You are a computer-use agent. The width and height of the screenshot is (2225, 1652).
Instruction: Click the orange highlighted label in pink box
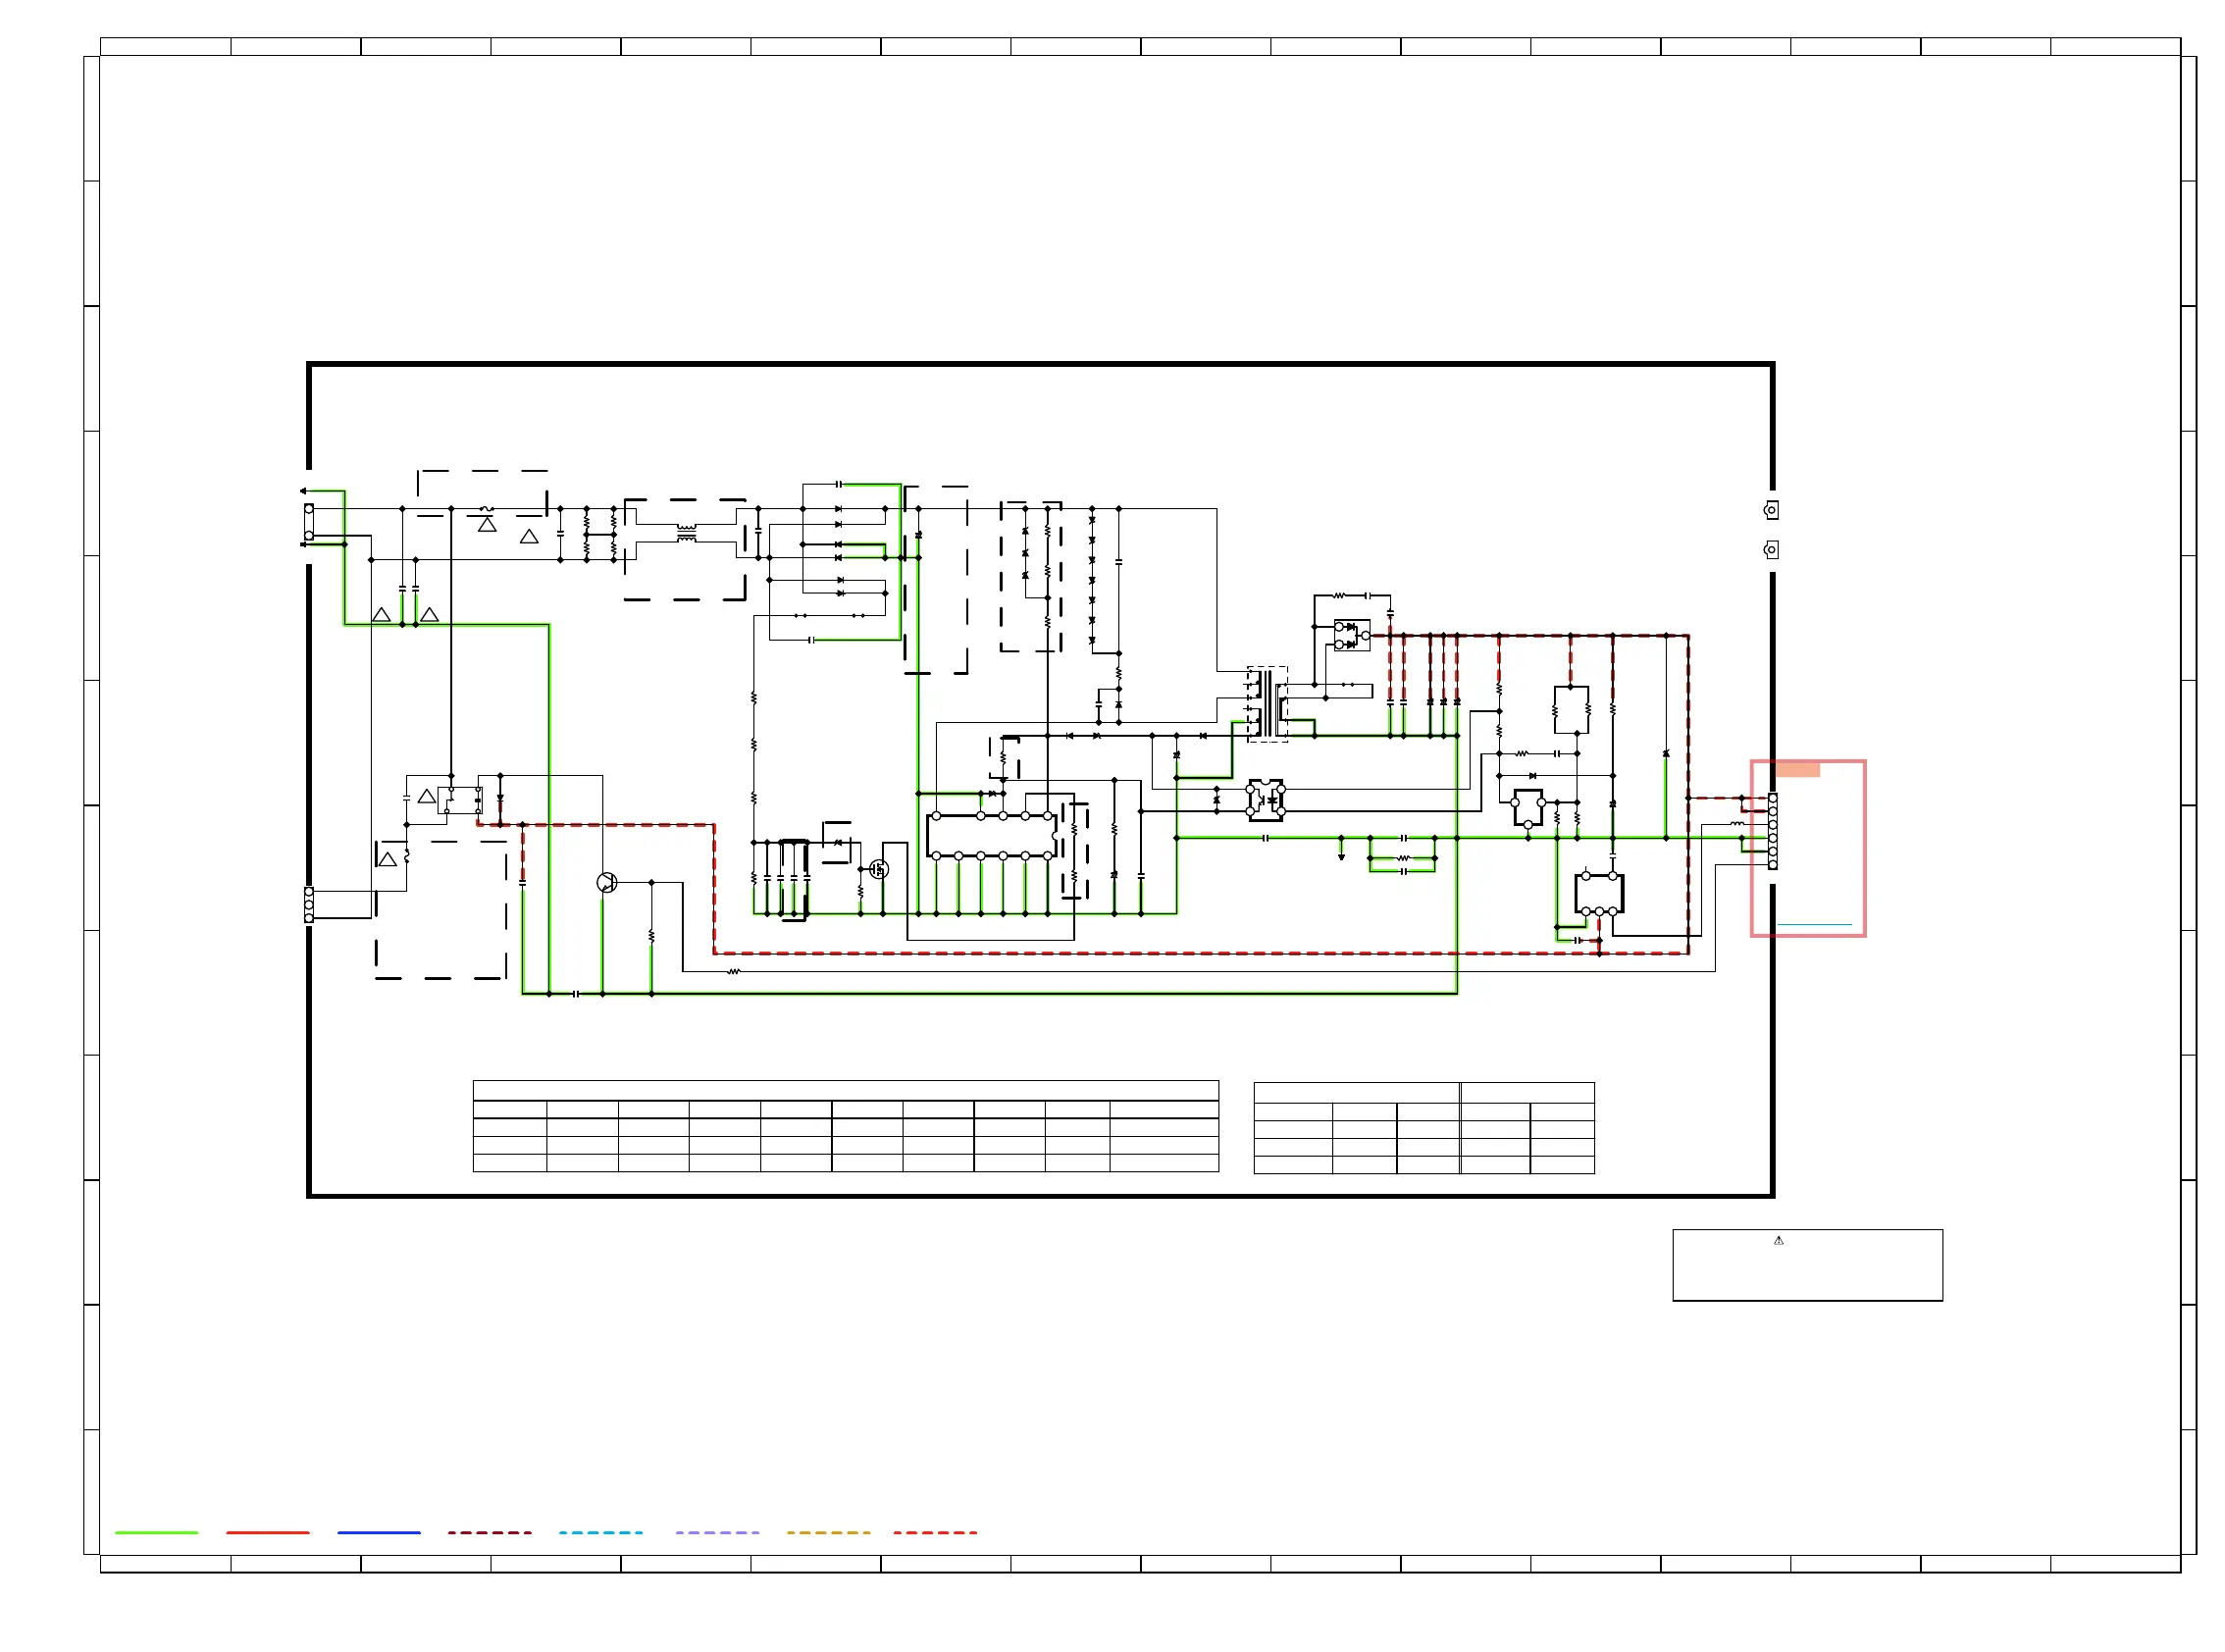pos(1797,769)
